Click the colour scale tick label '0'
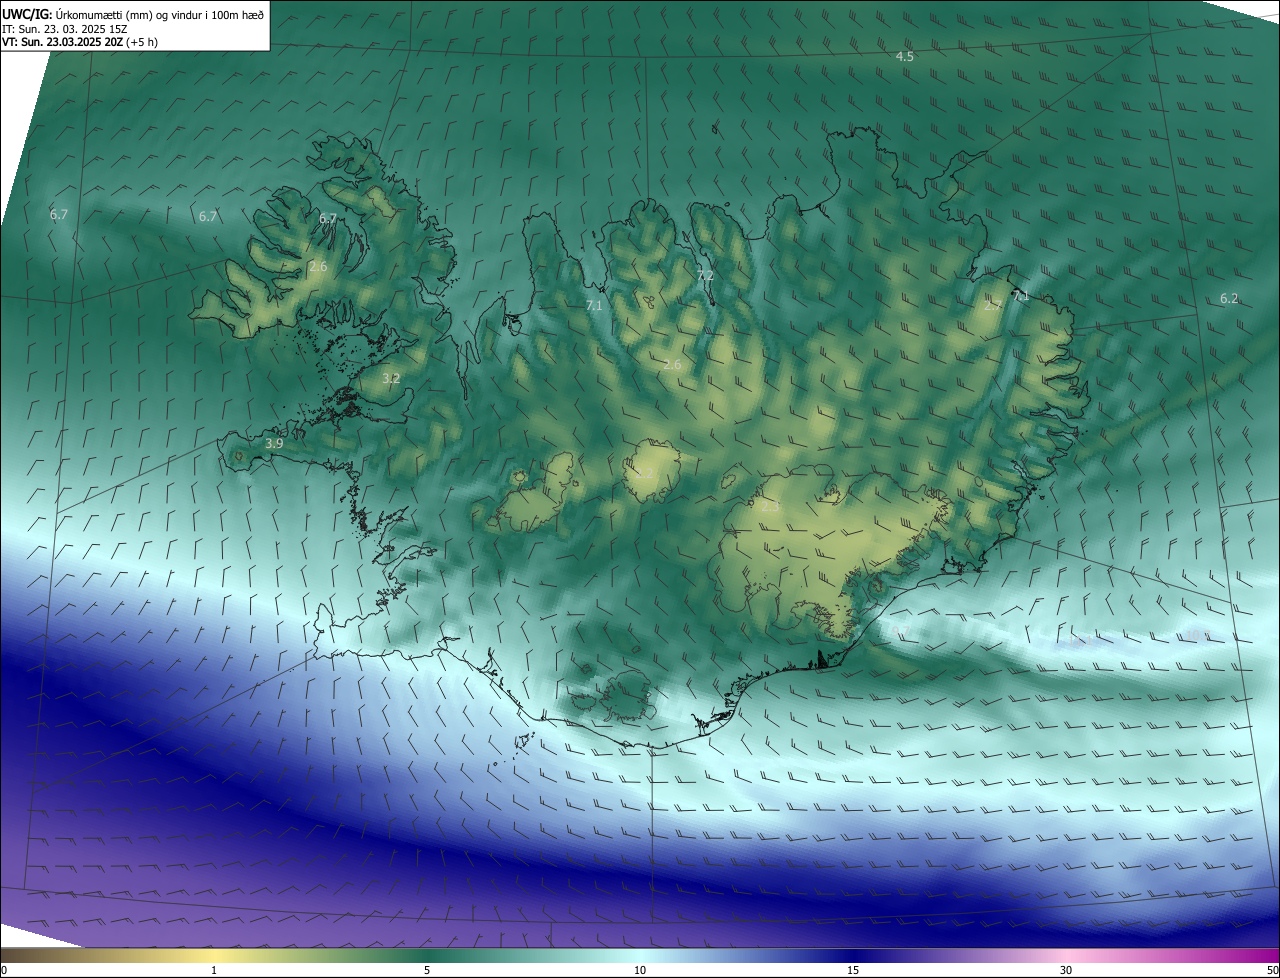 click(4, 970)
